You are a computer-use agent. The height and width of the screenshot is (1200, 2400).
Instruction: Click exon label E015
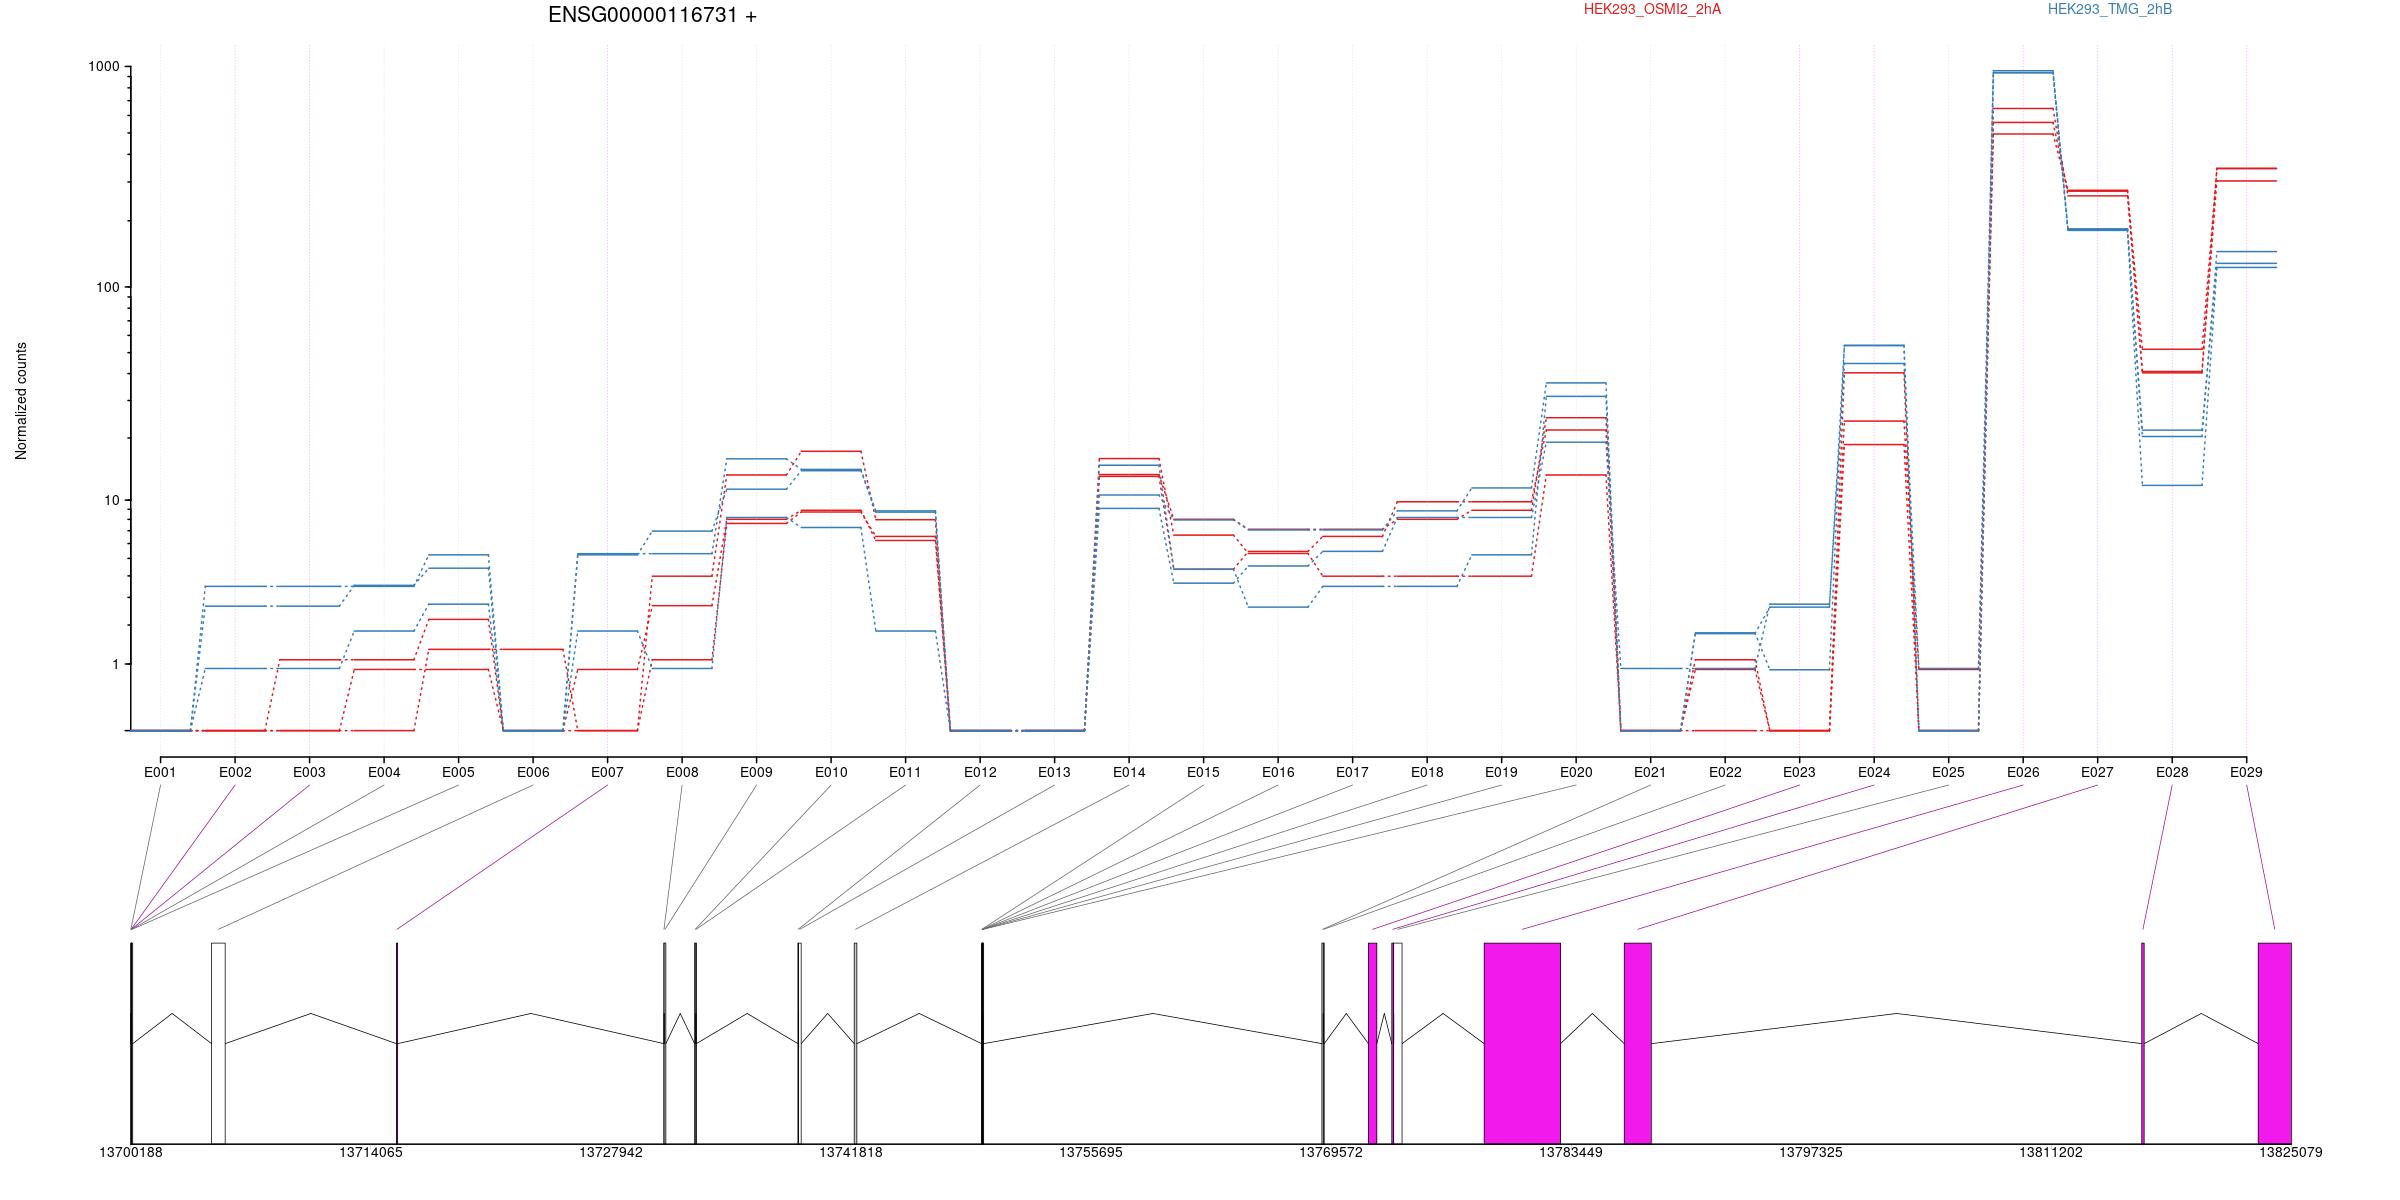pyautogui.click(x=1203, y=772)
